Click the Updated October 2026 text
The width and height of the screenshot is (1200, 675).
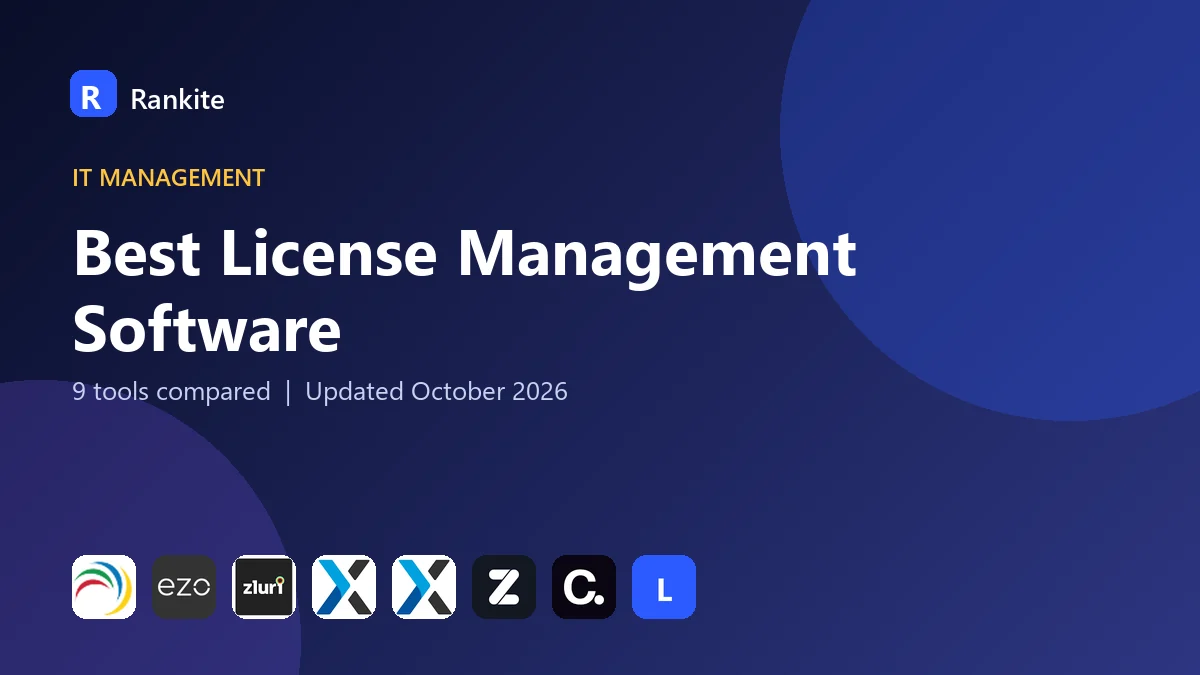pos(436,391)
